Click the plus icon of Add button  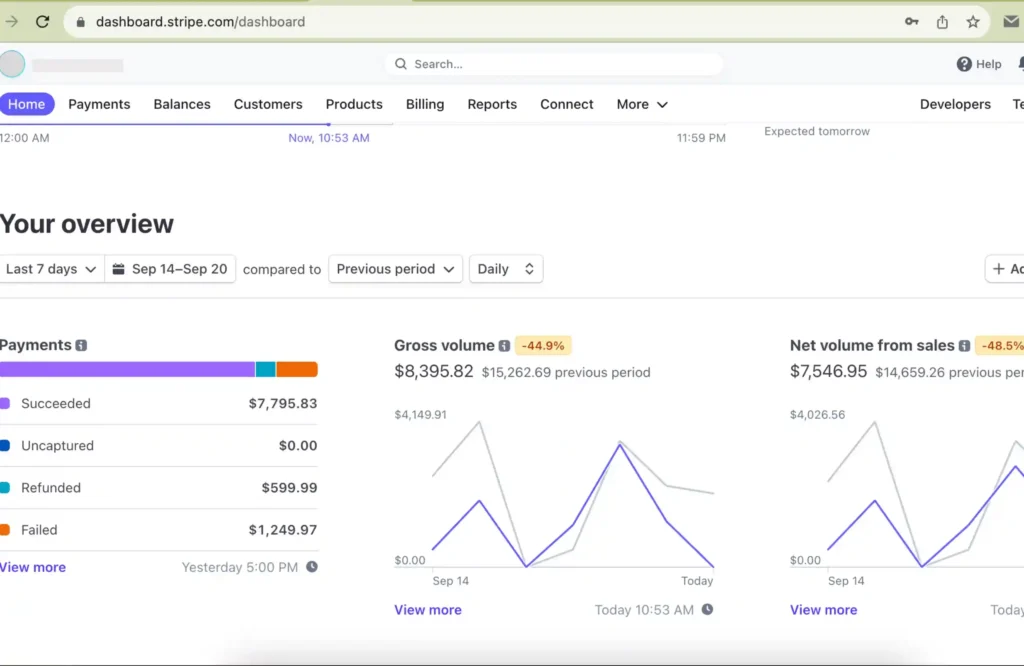[999, 268]
